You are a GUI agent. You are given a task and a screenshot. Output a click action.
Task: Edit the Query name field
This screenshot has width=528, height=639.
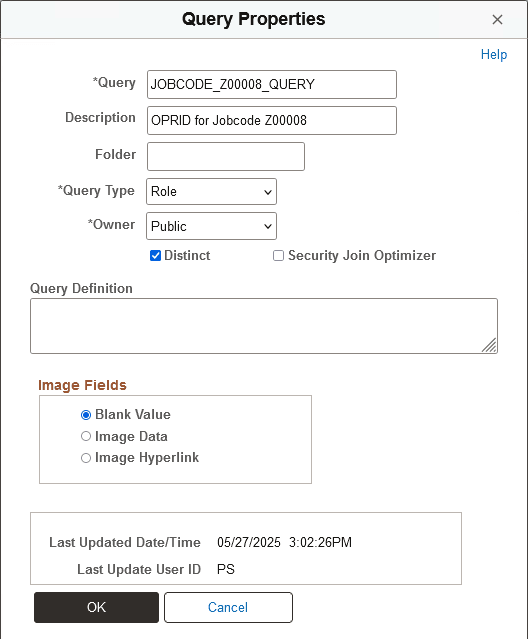(x=272, y=84)
